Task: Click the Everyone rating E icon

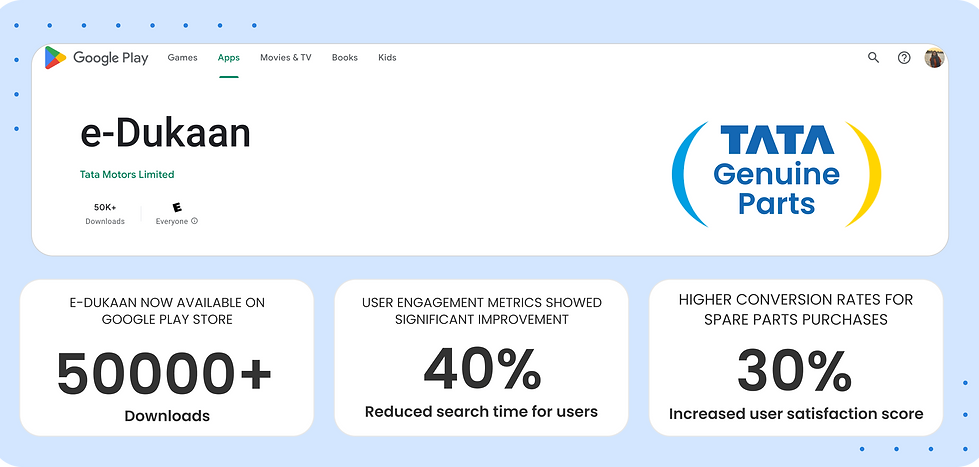Action: [177, 207]
